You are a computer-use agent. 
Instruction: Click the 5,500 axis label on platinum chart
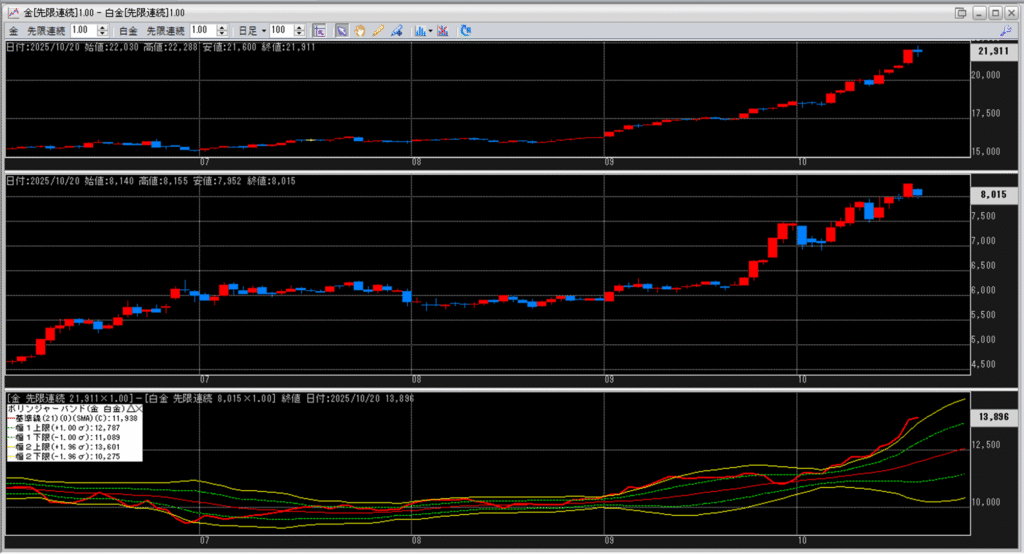pyautogui.click(x=984, y=315)
